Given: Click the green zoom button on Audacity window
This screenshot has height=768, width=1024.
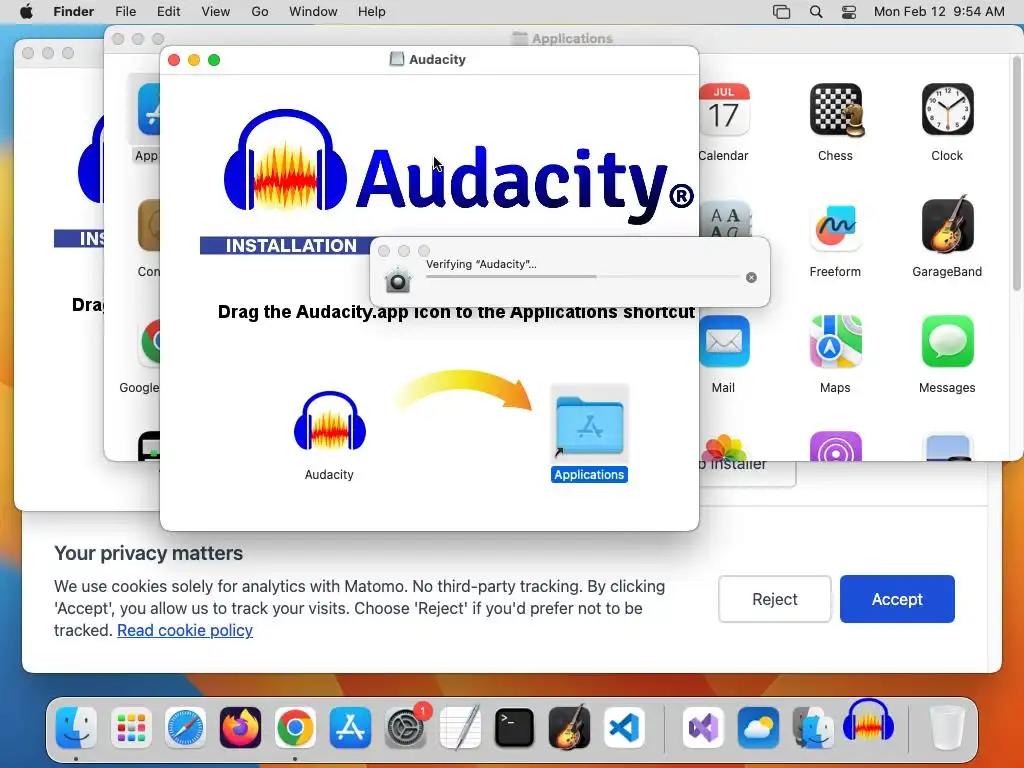Looking at the screenshot, I should [214, 60].
